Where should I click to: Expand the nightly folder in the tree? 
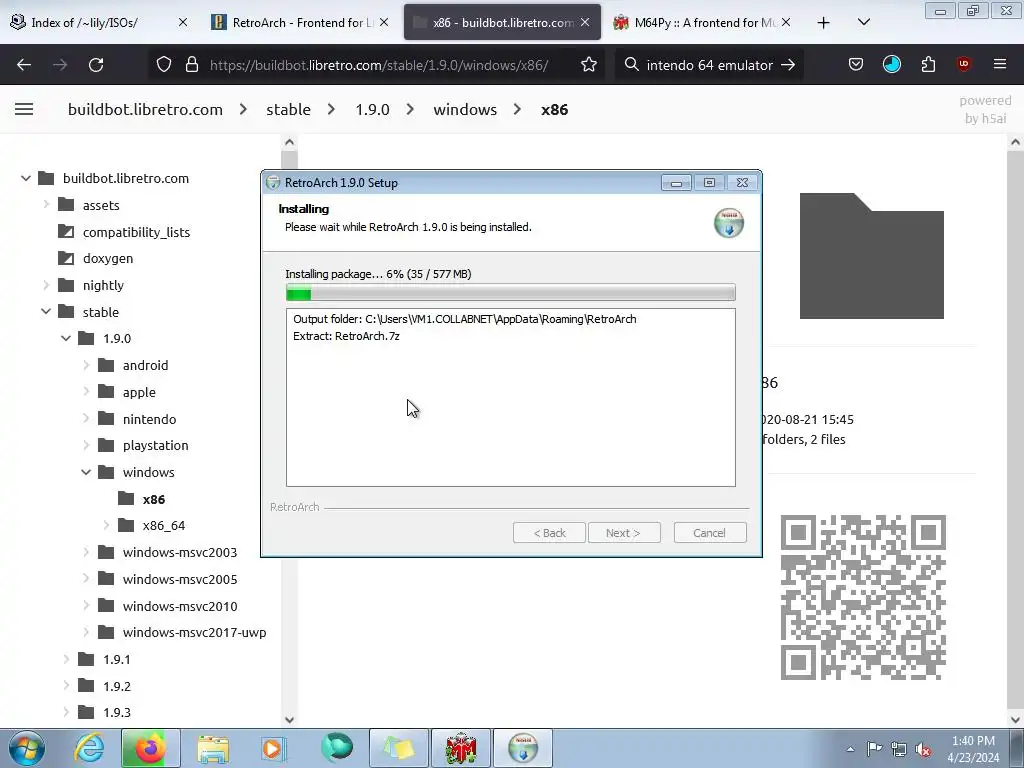46,285
